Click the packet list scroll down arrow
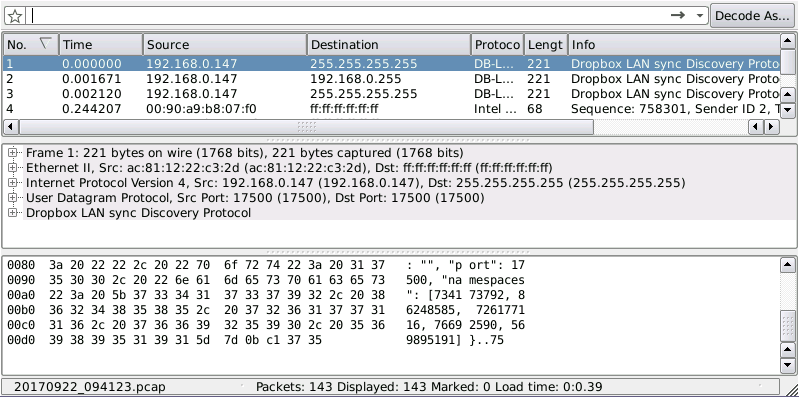The image size is (800, 398). [x=788, y=109]
